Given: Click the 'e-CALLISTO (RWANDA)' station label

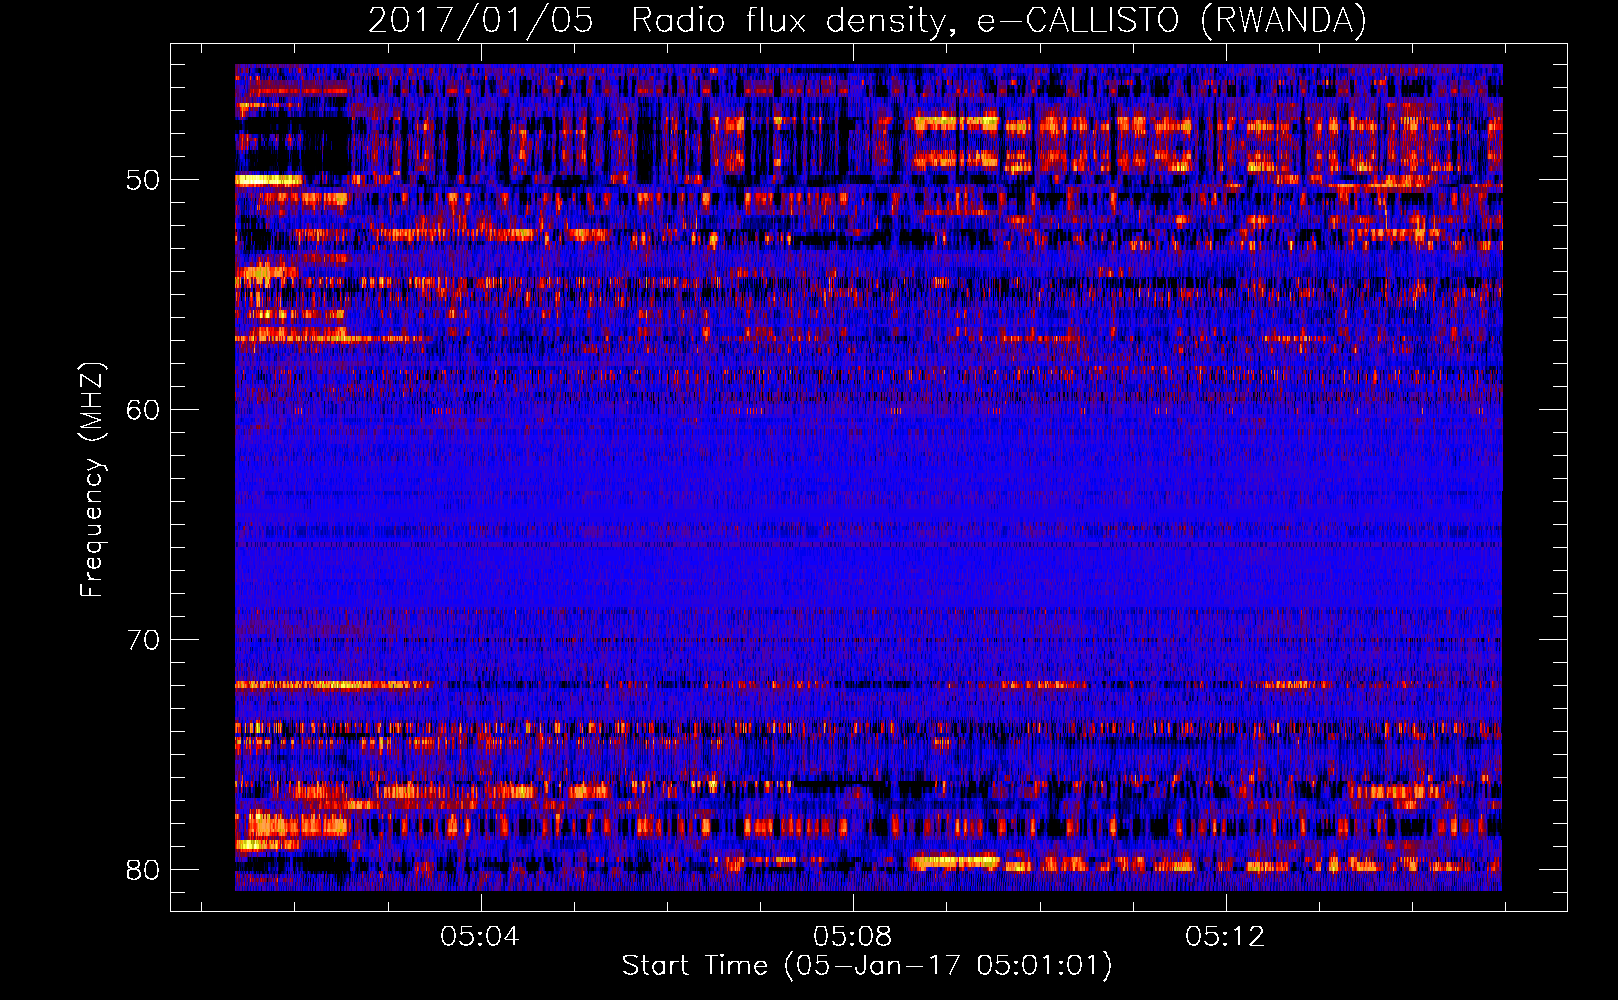Looking at the screenshot, I should 1171,21.
